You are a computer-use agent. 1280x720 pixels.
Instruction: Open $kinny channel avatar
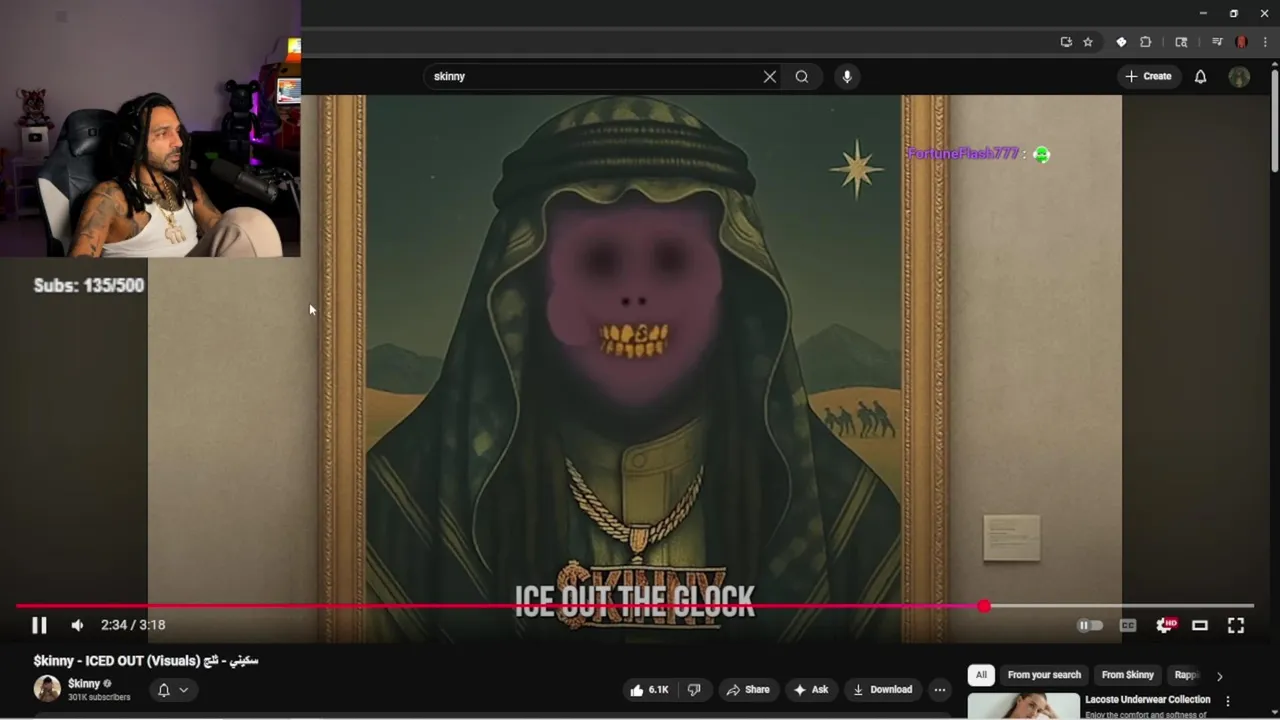click(x=47, y=689)
